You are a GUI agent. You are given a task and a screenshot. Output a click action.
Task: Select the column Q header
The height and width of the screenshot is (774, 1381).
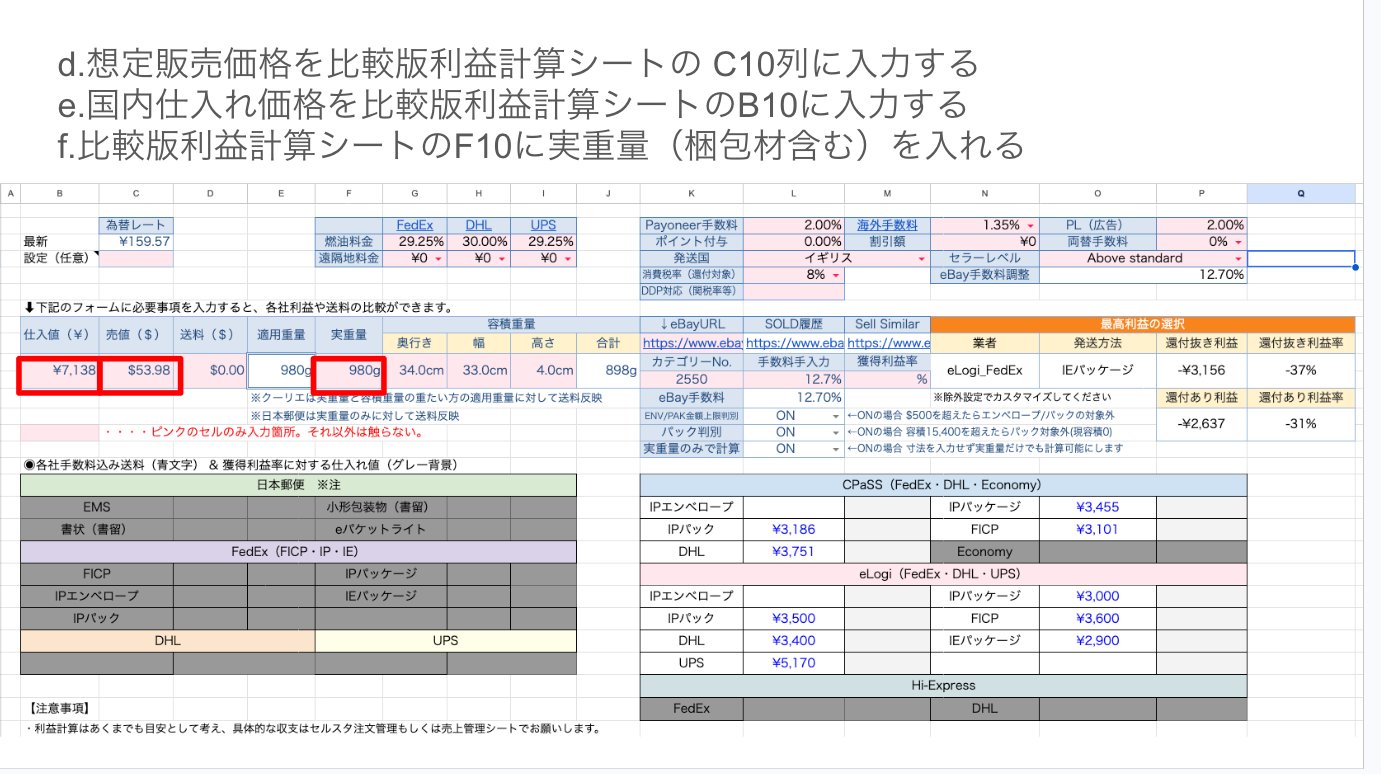click(x=1300, y=194)
